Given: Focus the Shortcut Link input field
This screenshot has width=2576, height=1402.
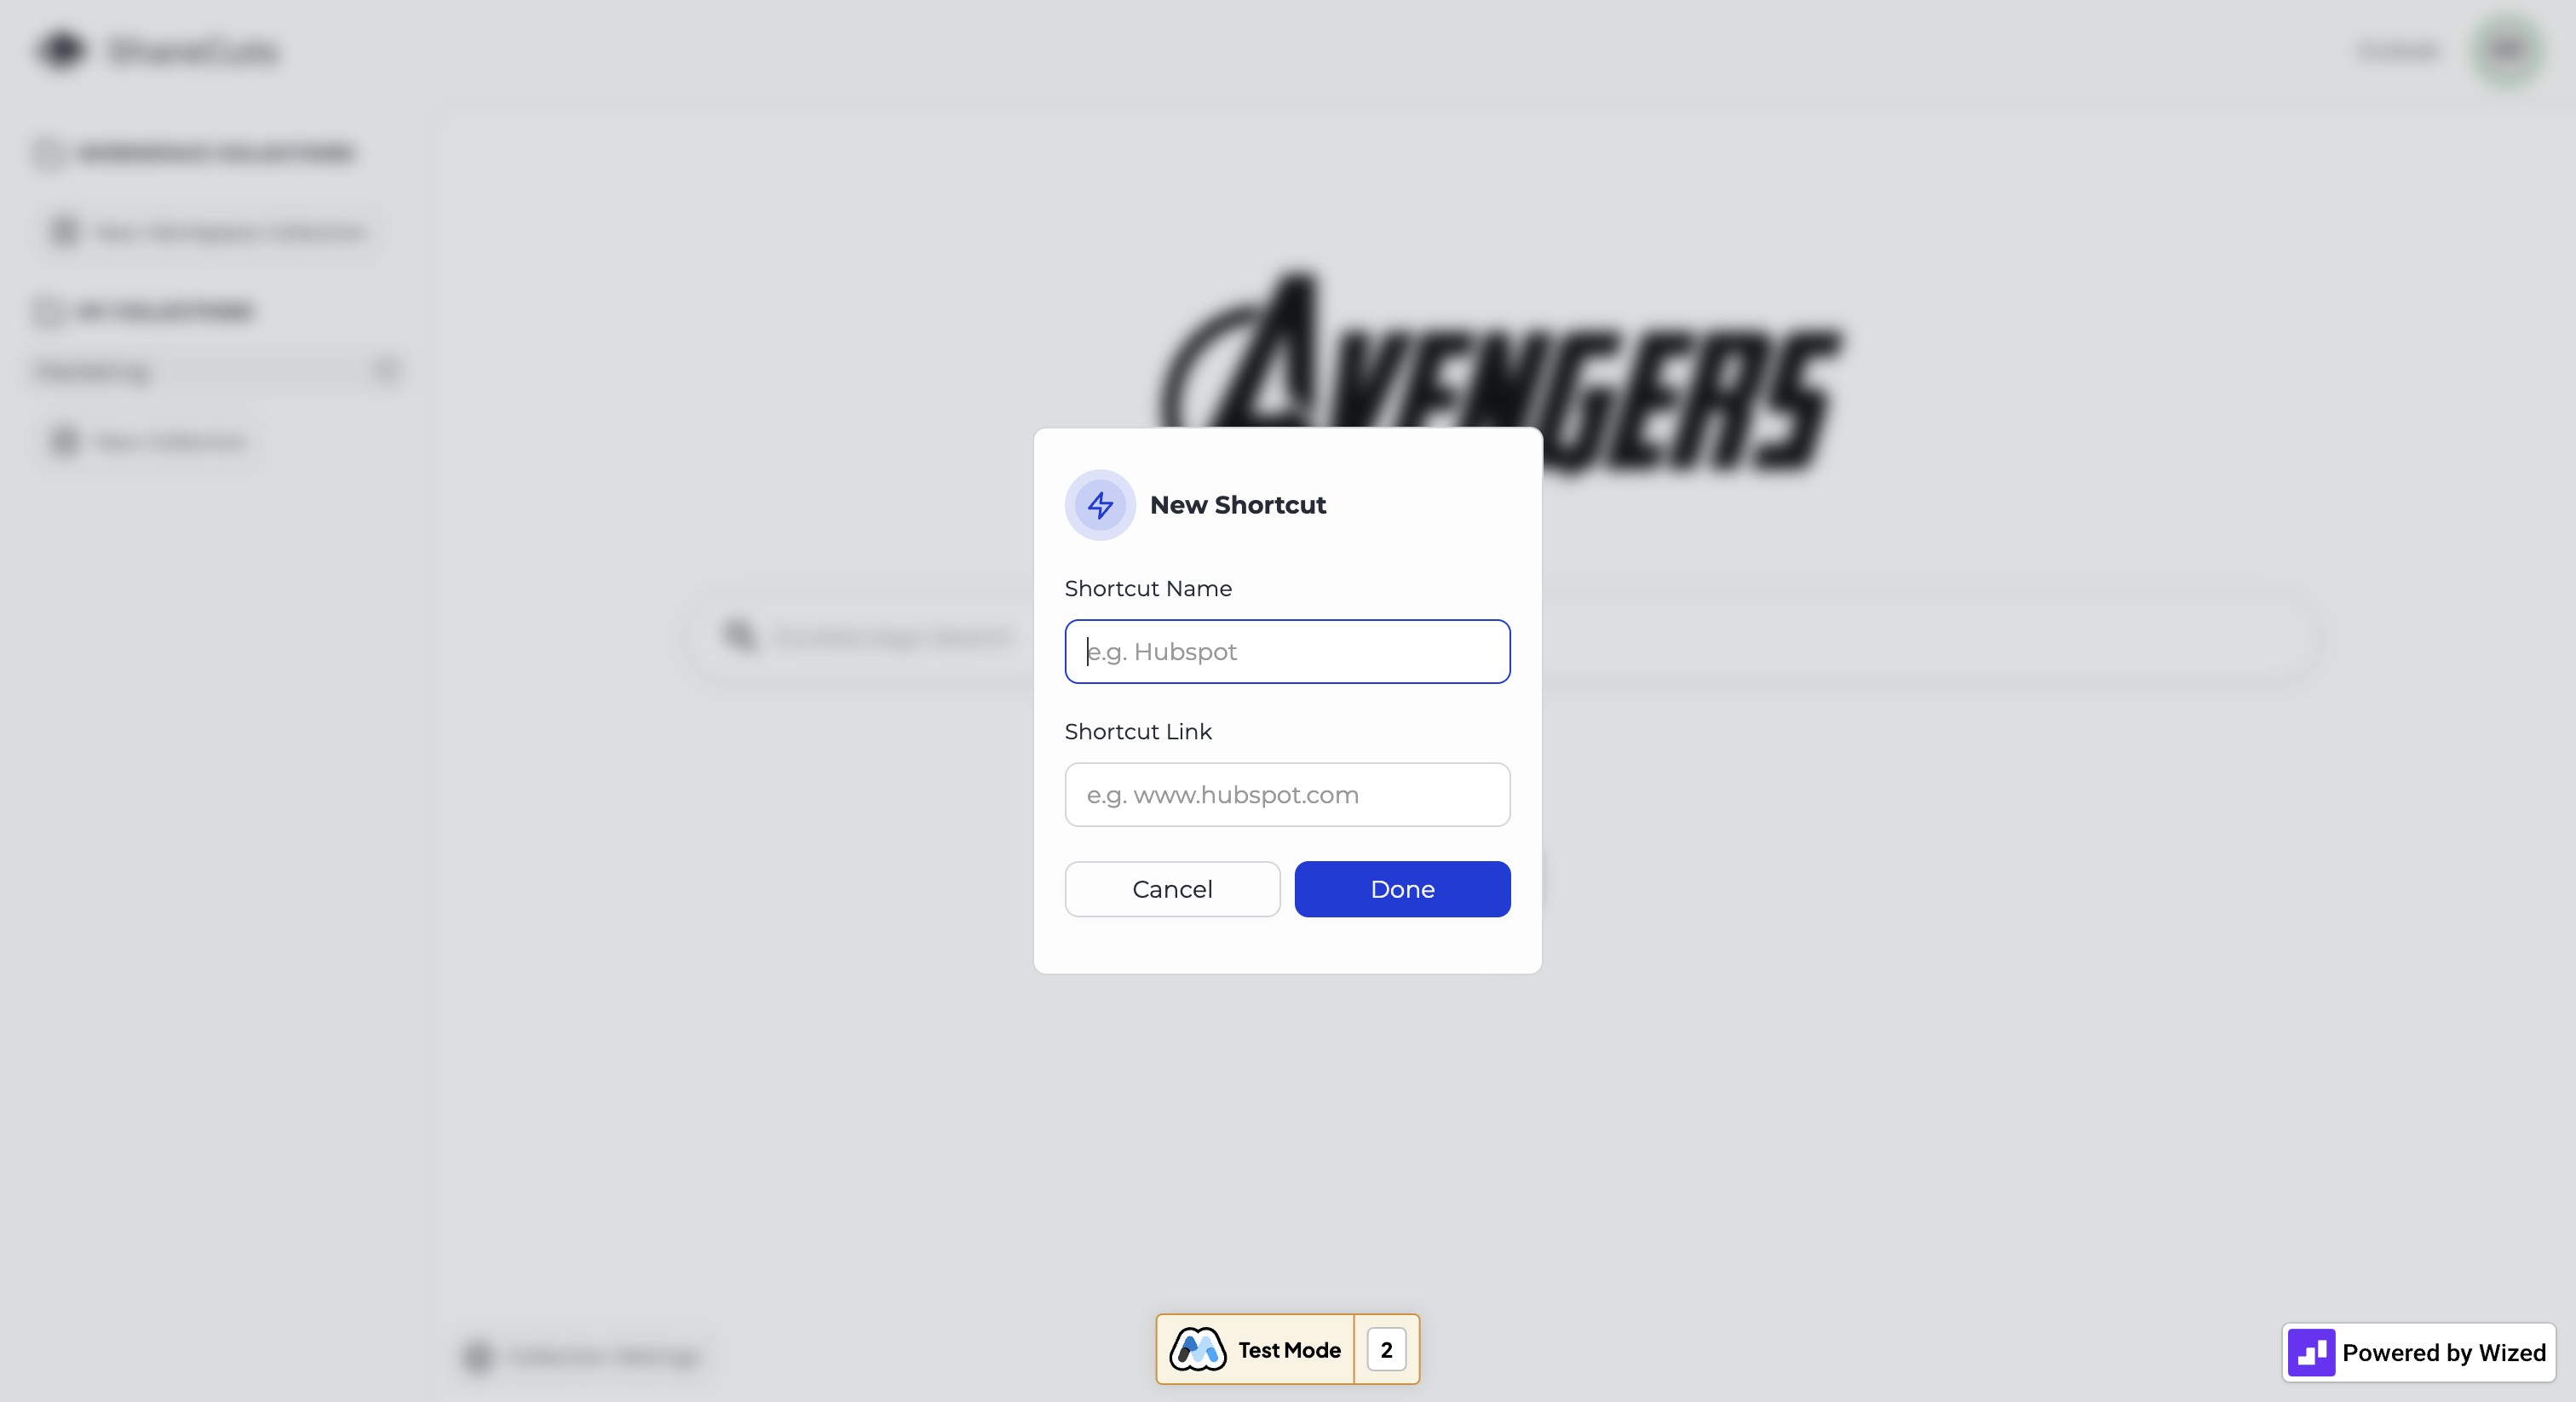Looking at the screenshot, I should coord(1287,795).
